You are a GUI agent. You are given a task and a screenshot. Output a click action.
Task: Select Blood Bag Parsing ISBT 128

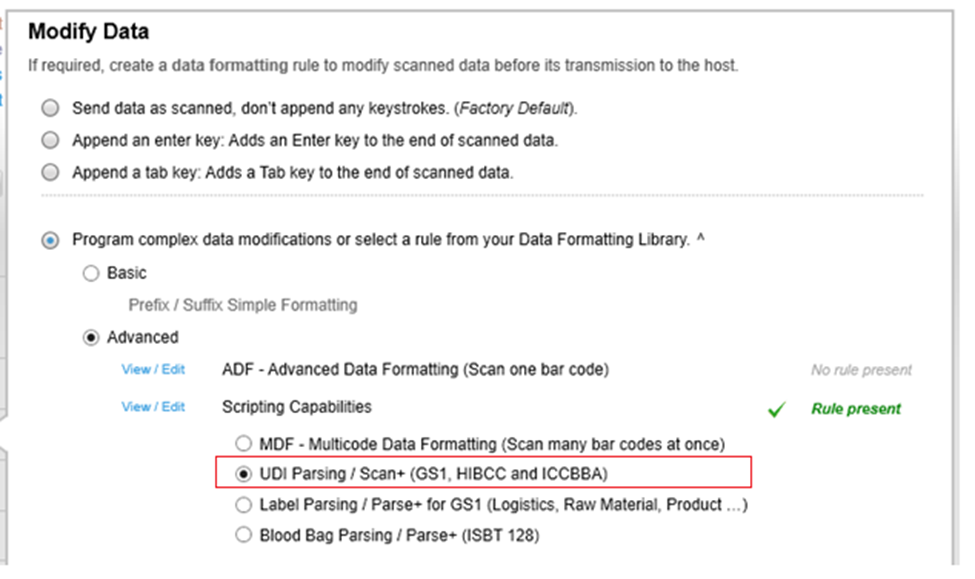point(243,535)
